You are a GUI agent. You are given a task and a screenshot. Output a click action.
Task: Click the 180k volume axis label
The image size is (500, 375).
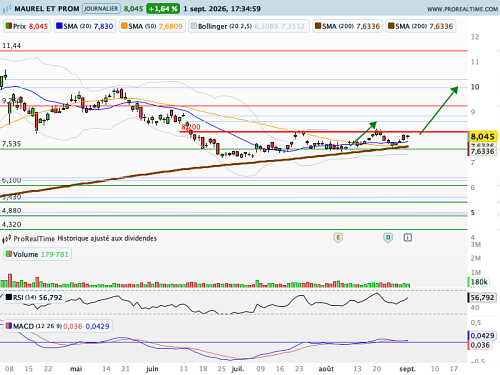(x=479, y=282)
